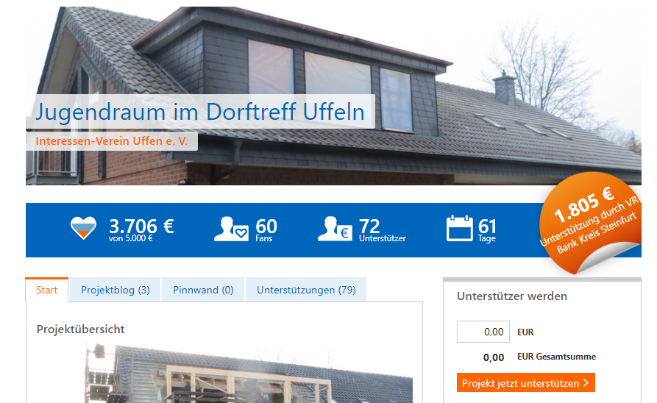Click the 61 Tage remaining counter
The width and height of the screenshot is (657, 403).
tap(487, 229)
